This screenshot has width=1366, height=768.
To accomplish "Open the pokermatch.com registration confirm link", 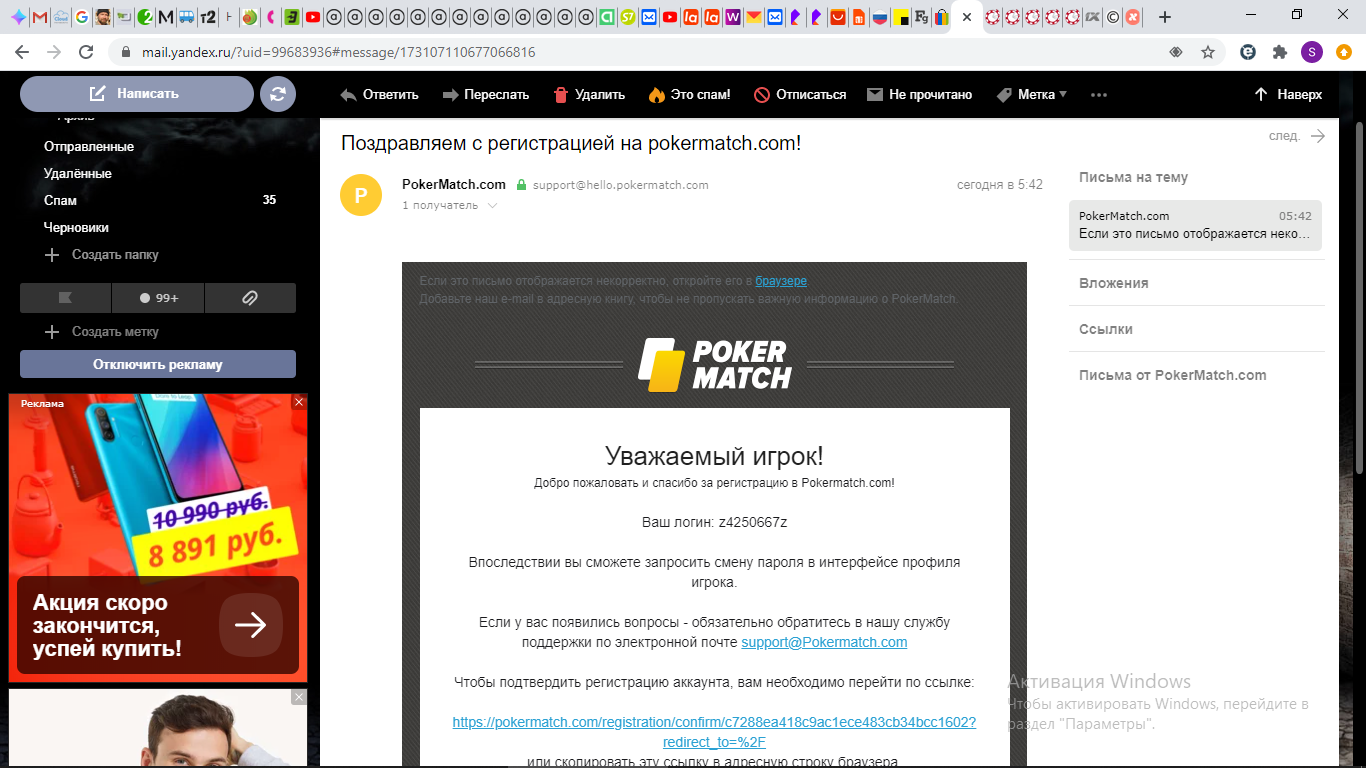I will click(714, 732).
